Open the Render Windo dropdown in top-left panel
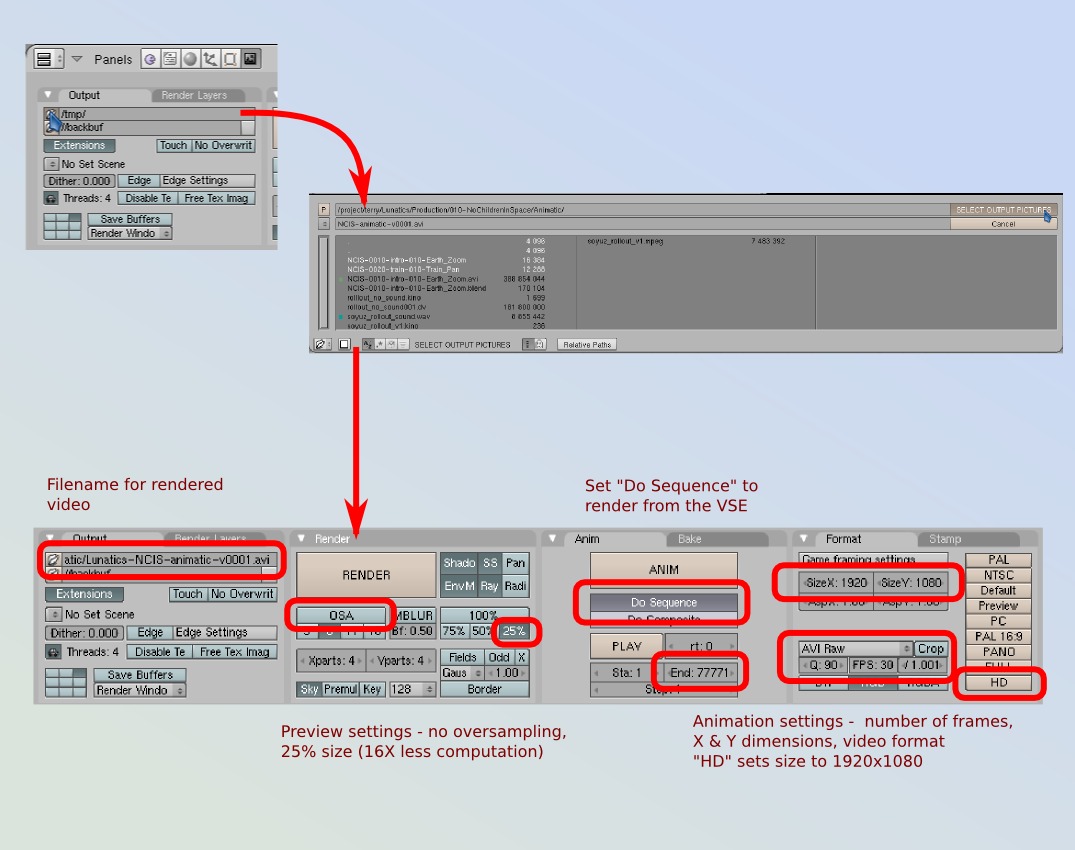This screenshot has width=1075, height=850. point(129,233)
